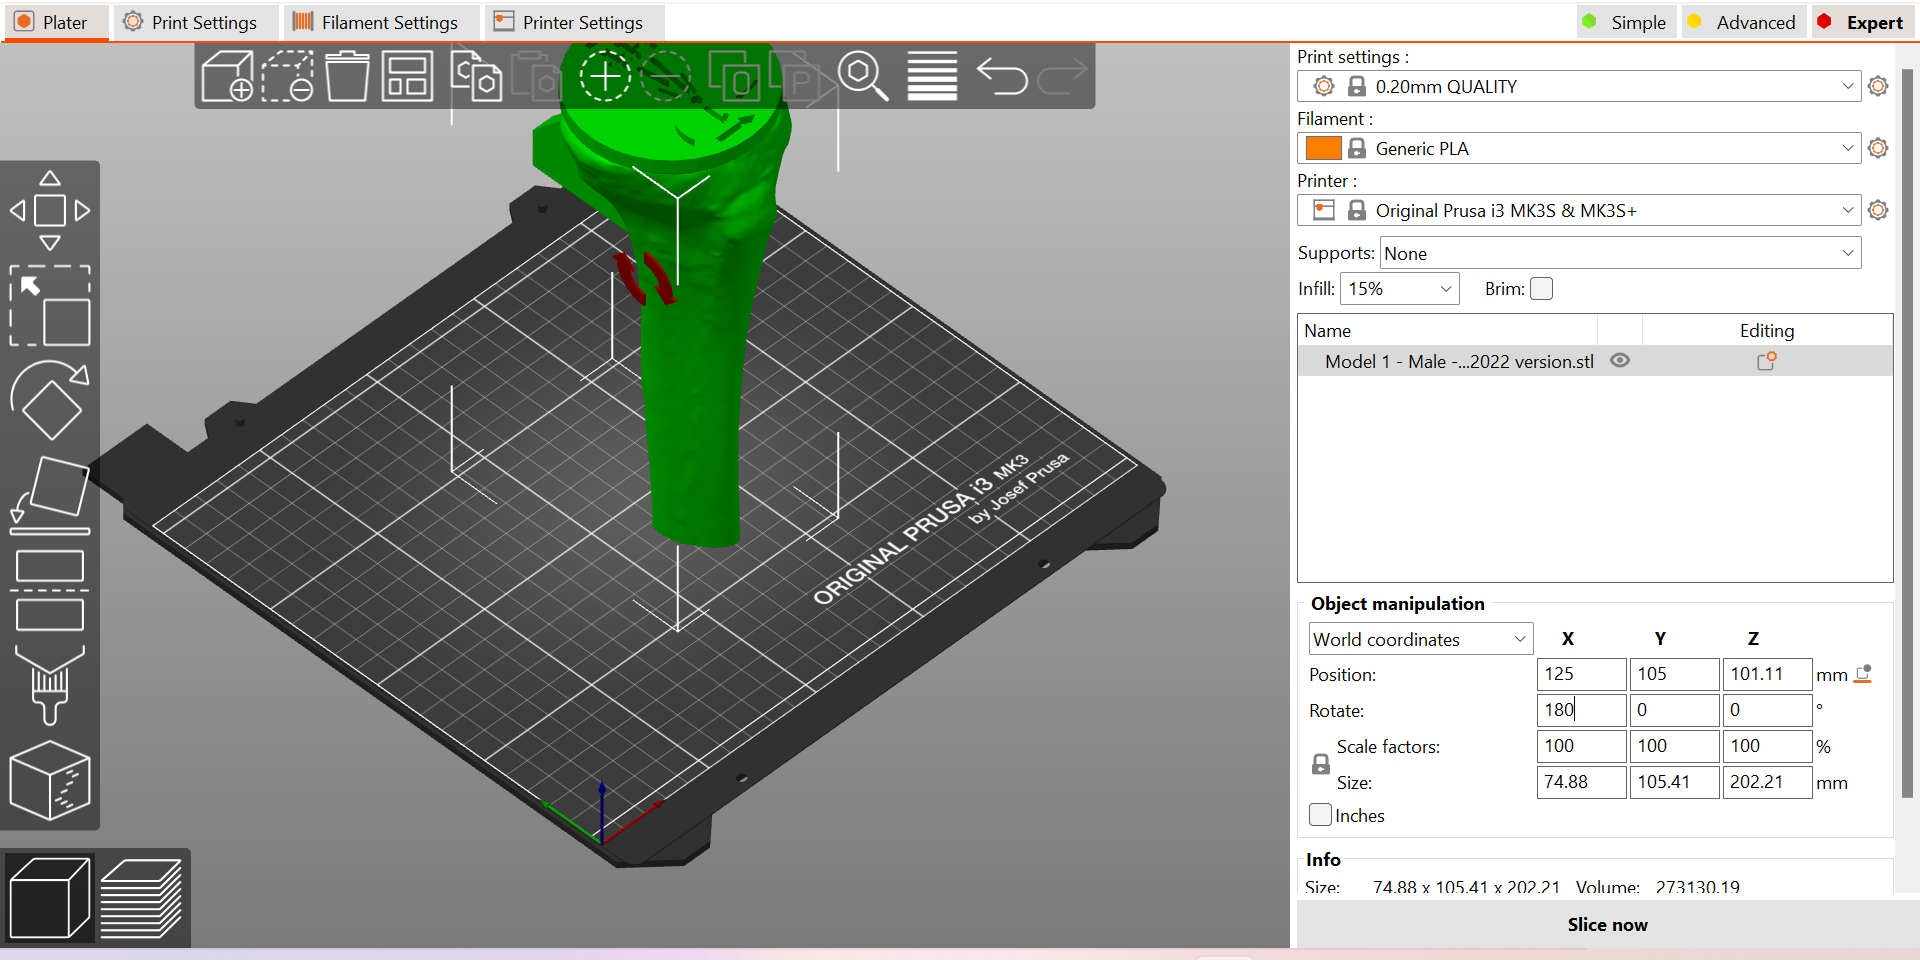Open the Printer Settings tab

(x=569, y=22)
